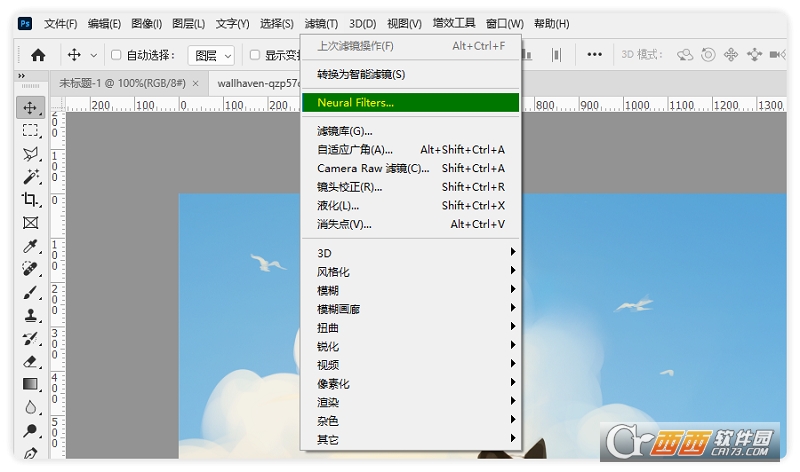Screen dimensions: 800x472
Task: Select the Polygonal Lasso tool
Action: (30, 154)
